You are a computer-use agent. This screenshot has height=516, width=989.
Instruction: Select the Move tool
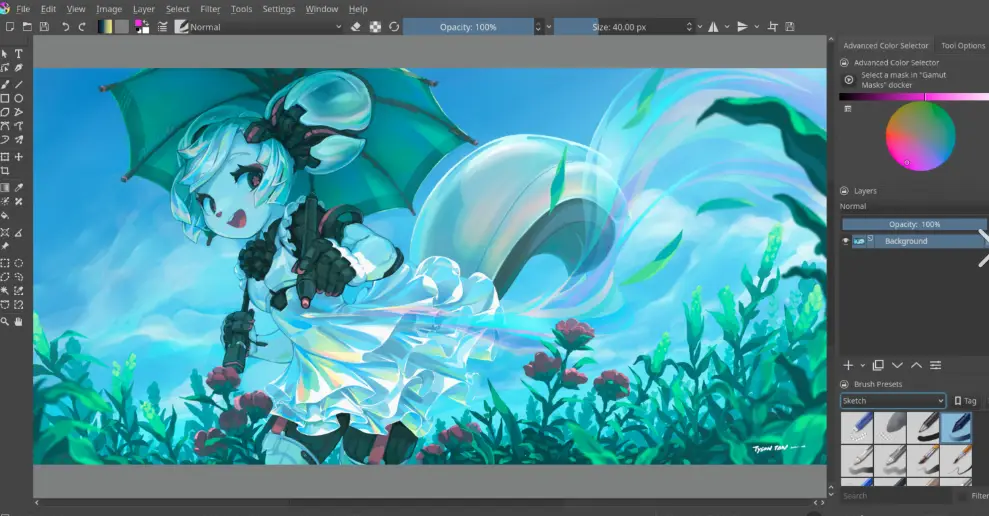[x=19, y=156]
